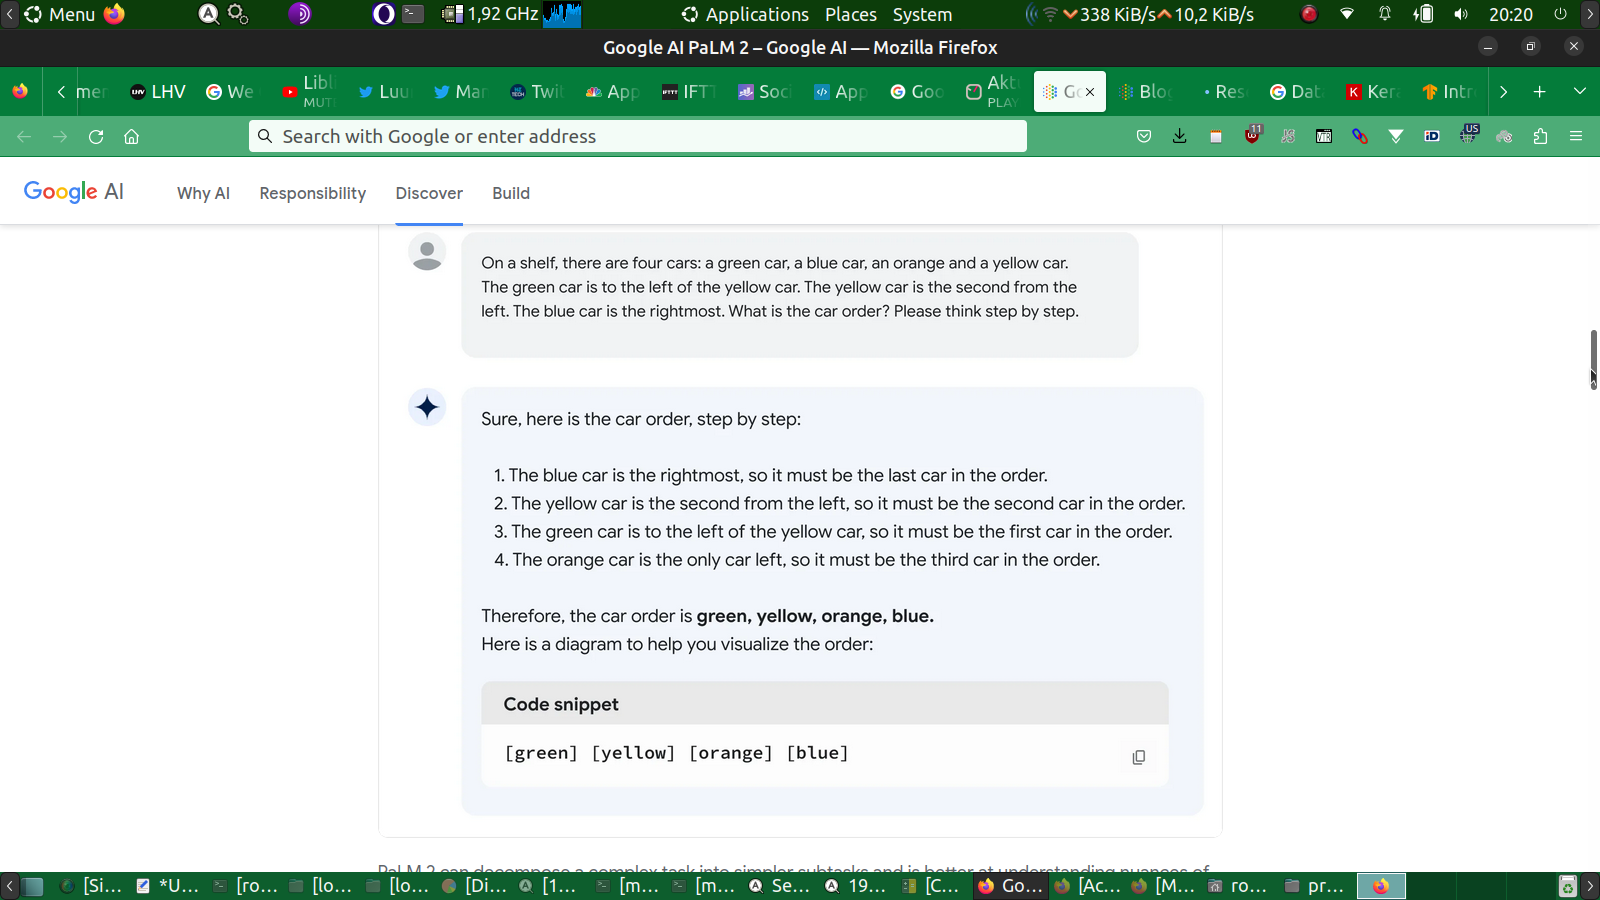1600x900 pixels.
Task: Switch to the LHV tab
Action: 158,92
